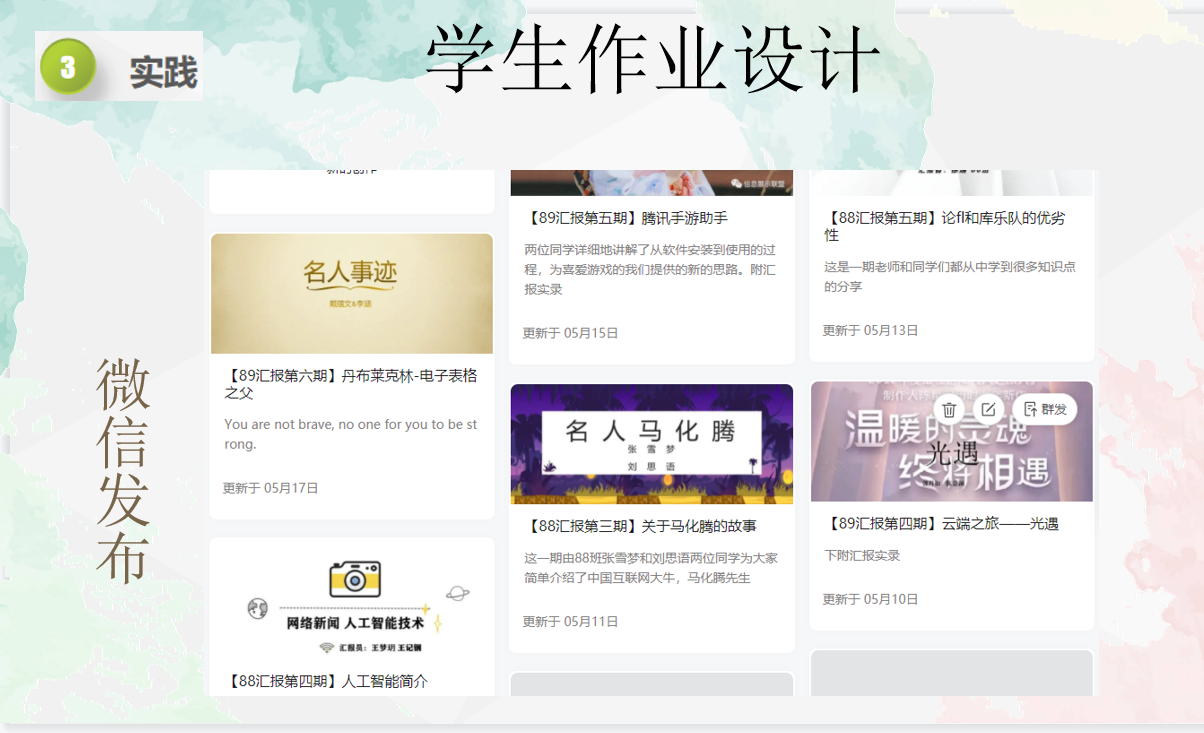Select the description starting 这一期由88班张雪梦
Viewport: 1204px width, 733px height.
[x=651, y=568]
